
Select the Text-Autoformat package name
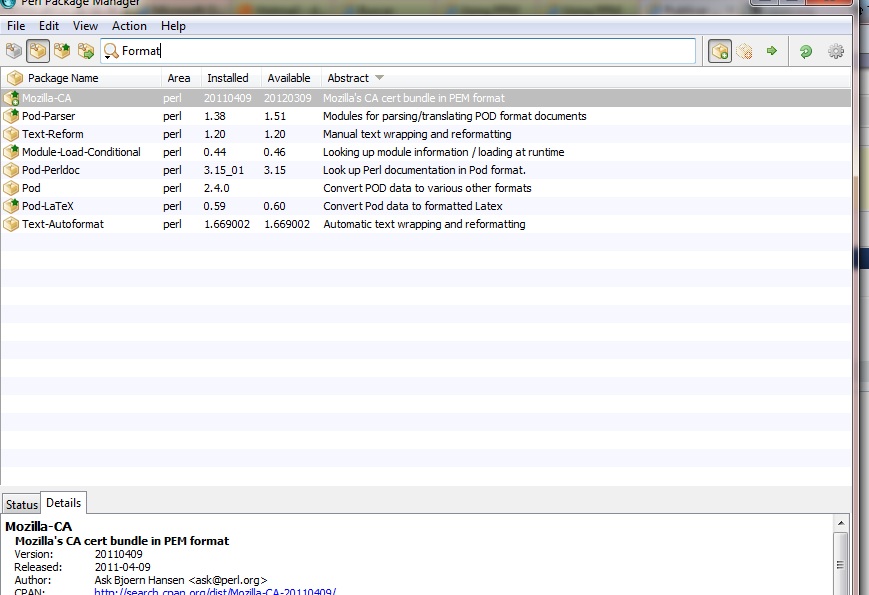(x=63, y=224)
